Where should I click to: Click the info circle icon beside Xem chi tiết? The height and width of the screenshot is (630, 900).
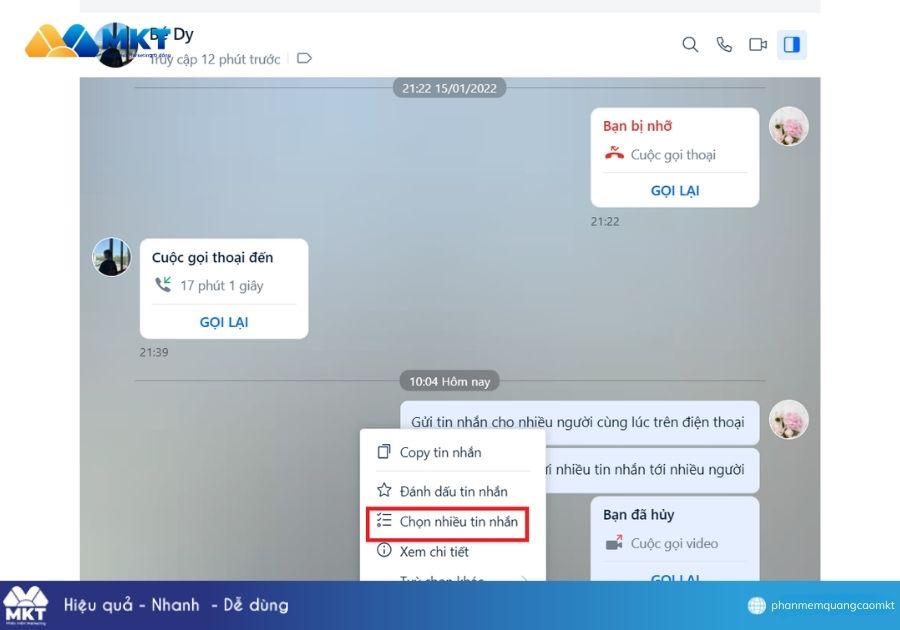pos(383,551)
